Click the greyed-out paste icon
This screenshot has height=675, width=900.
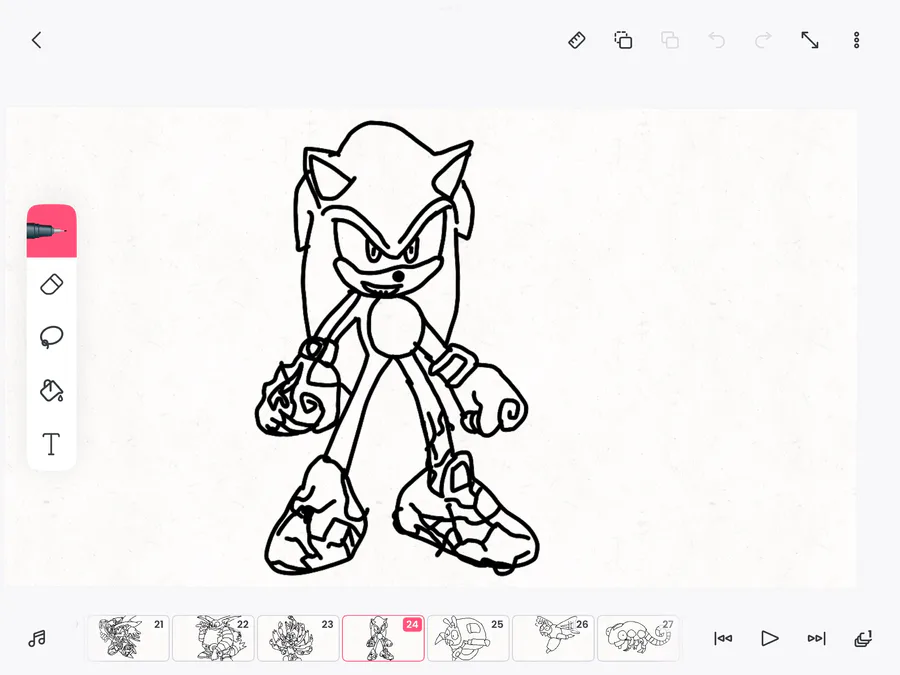click(x=670, y=40)
